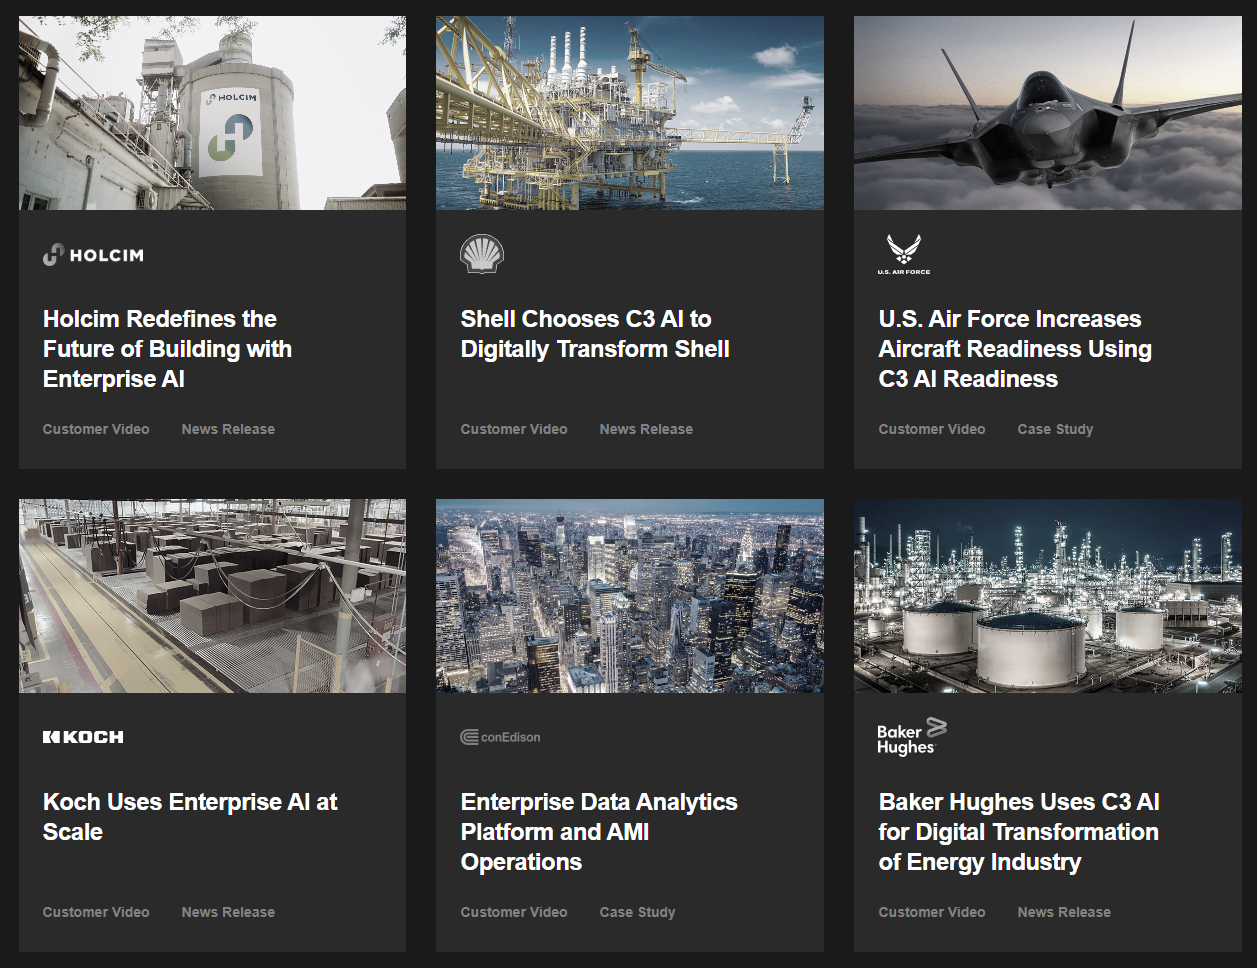Watch conEdison's Customer Video
Screen dimensions: 1257x968
click(x=514, y=912)
